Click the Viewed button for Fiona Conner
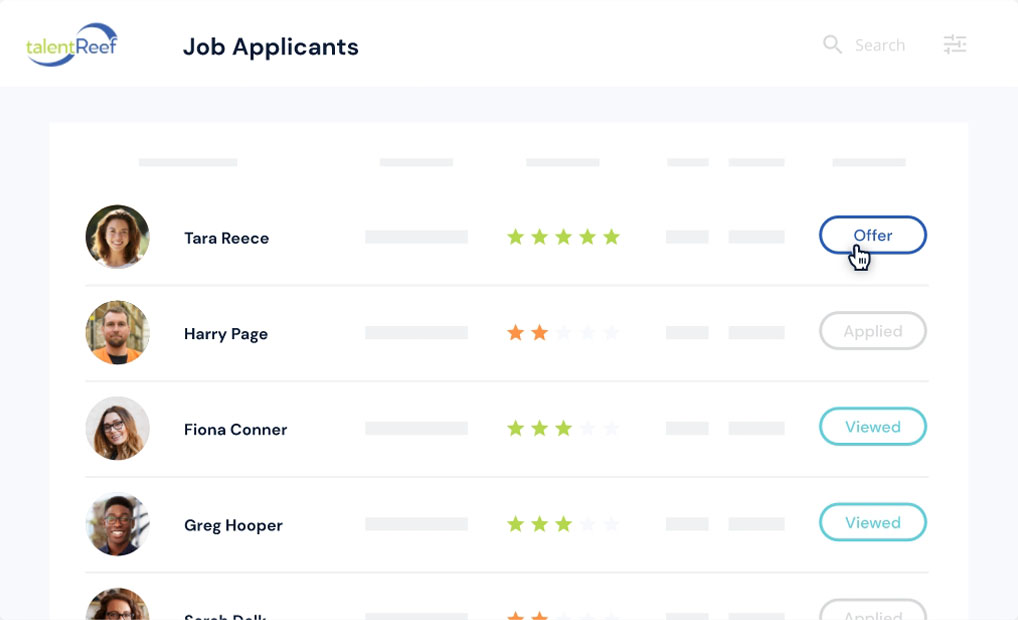This screenshot has height=620, width=1018. (x=872, y=426)
